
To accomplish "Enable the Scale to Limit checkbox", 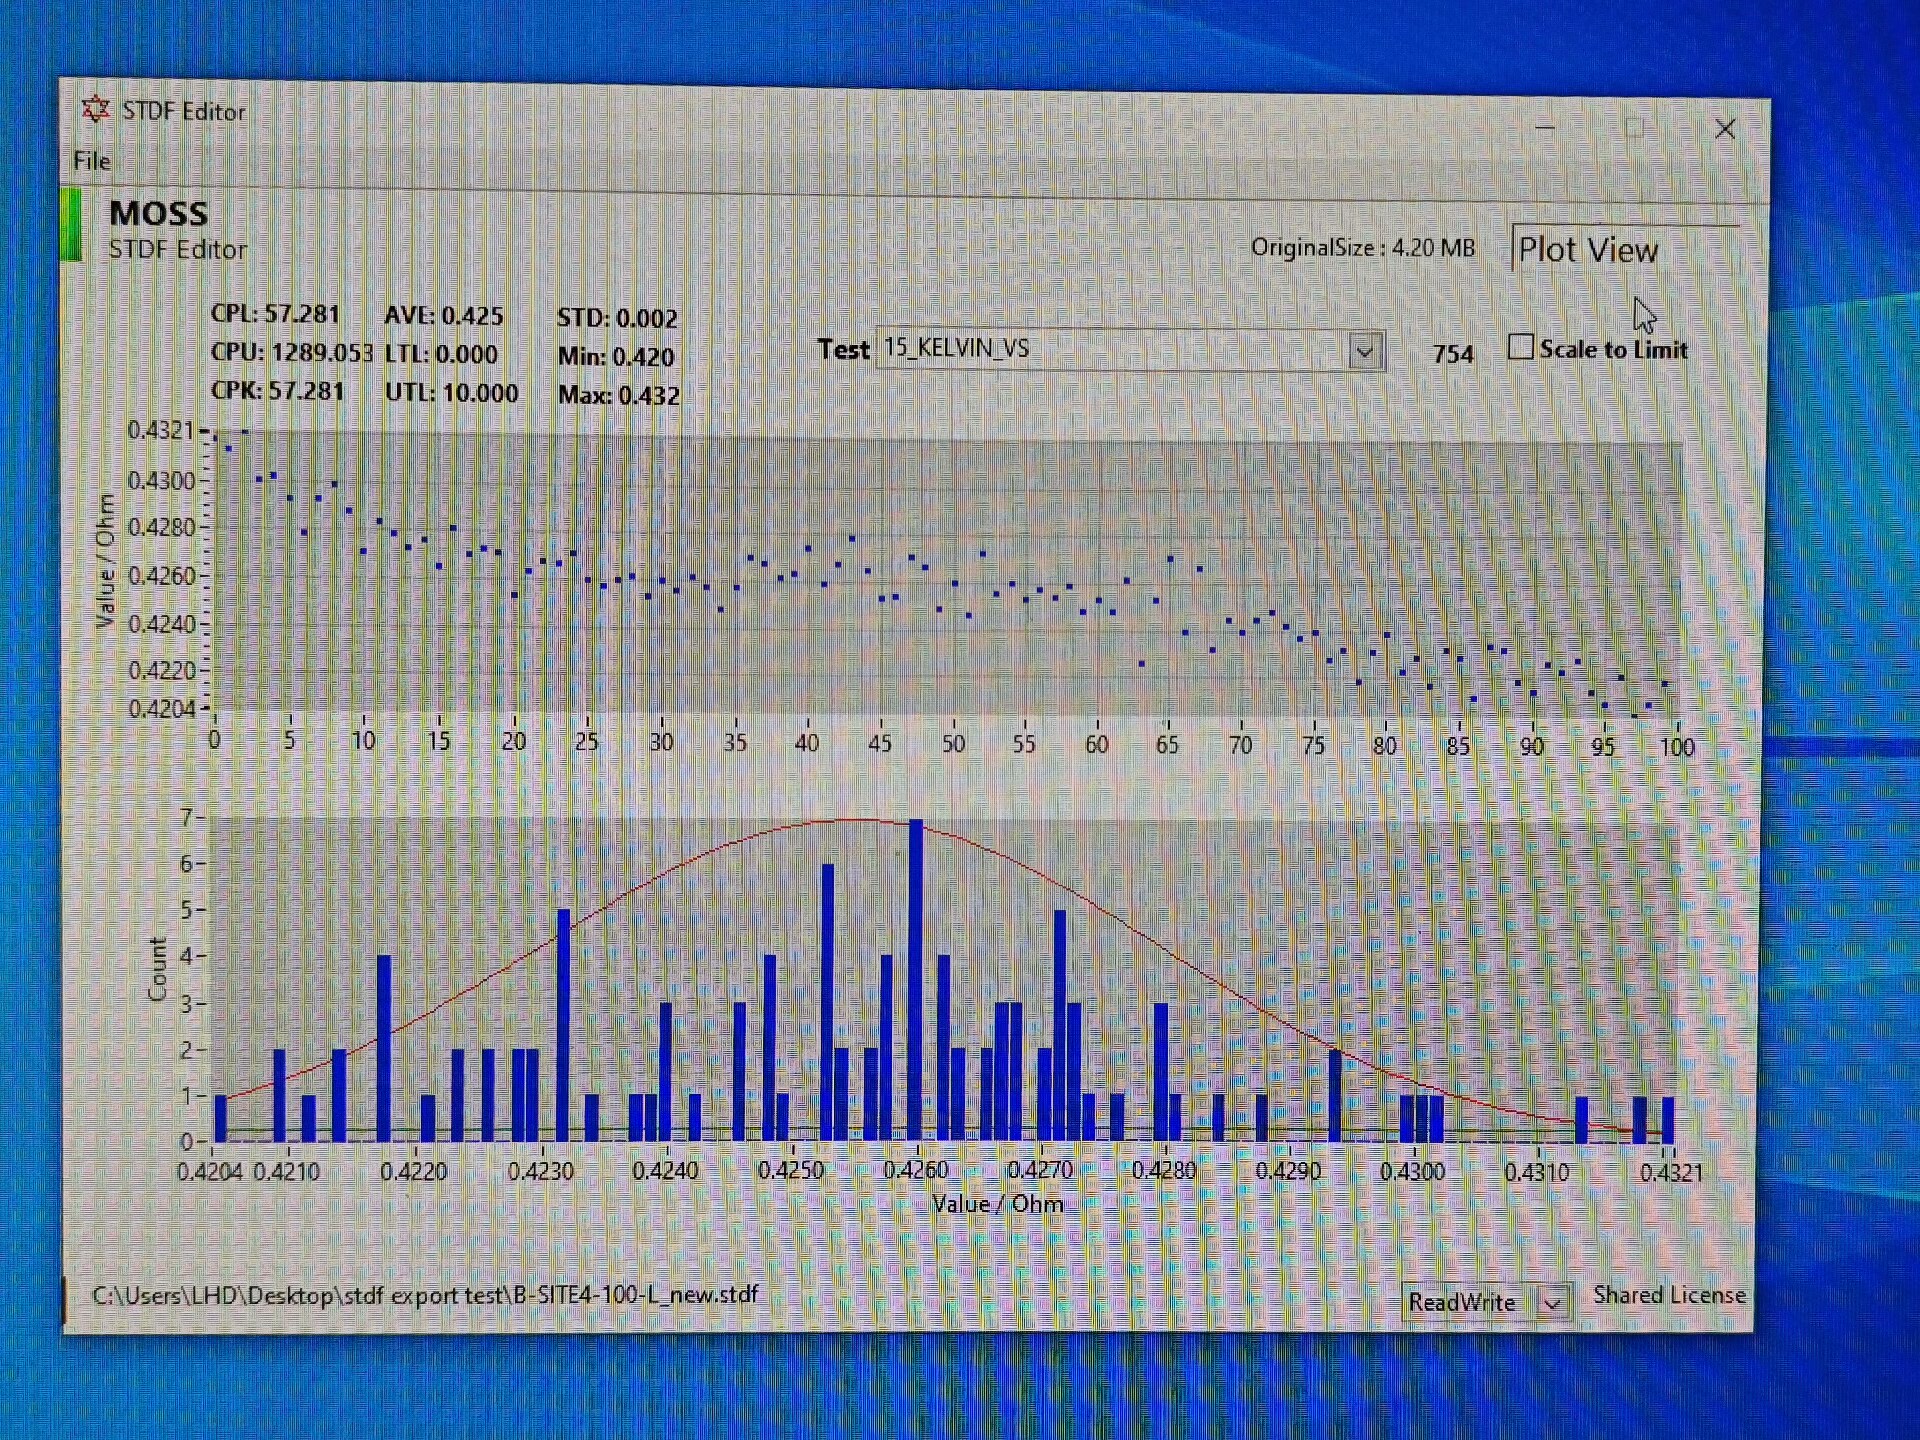I will coord(1520,347).
